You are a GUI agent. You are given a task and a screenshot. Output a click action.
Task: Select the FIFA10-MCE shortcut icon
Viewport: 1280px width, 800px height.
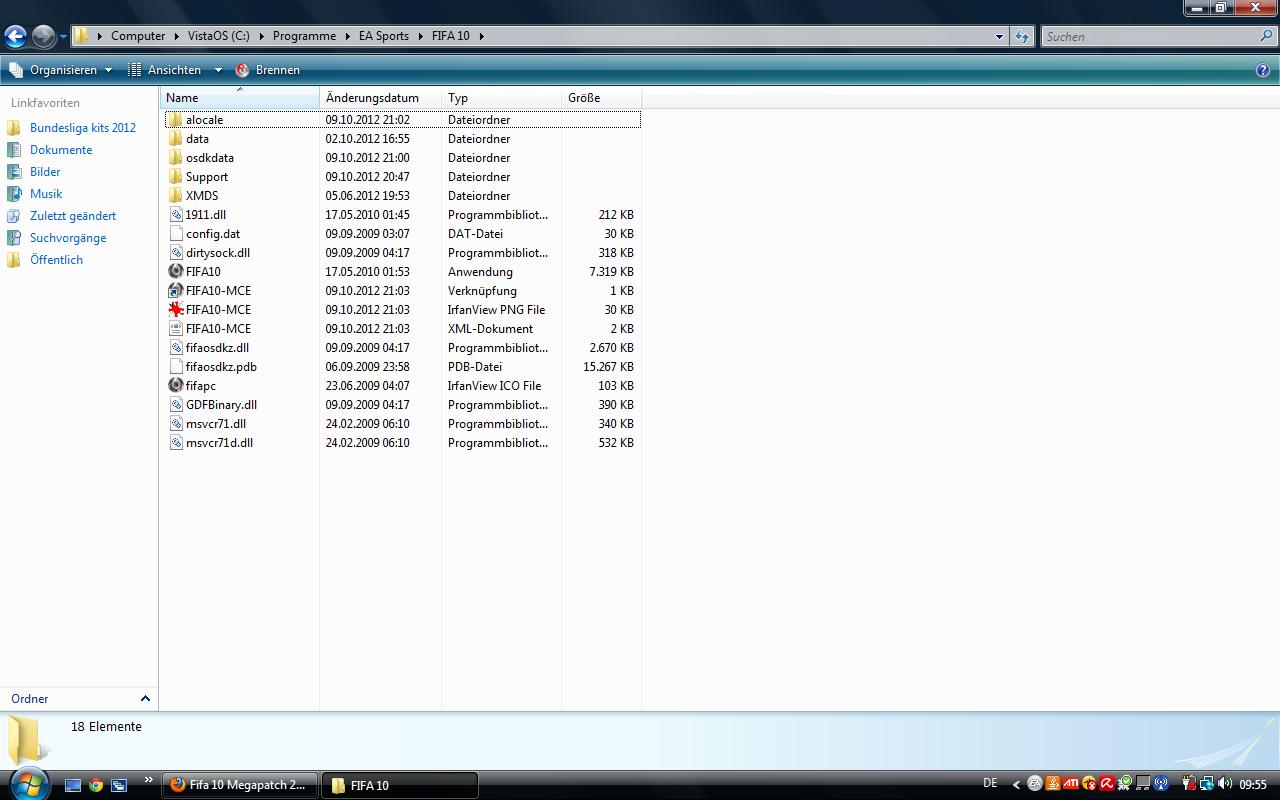pos(176,290)
